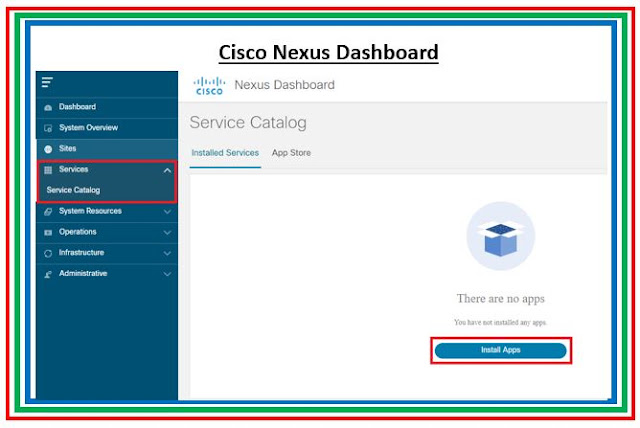This screenshot has height=428, width=640.
Task: Click the Cisco logo in the header
Action: click(209, 86)
